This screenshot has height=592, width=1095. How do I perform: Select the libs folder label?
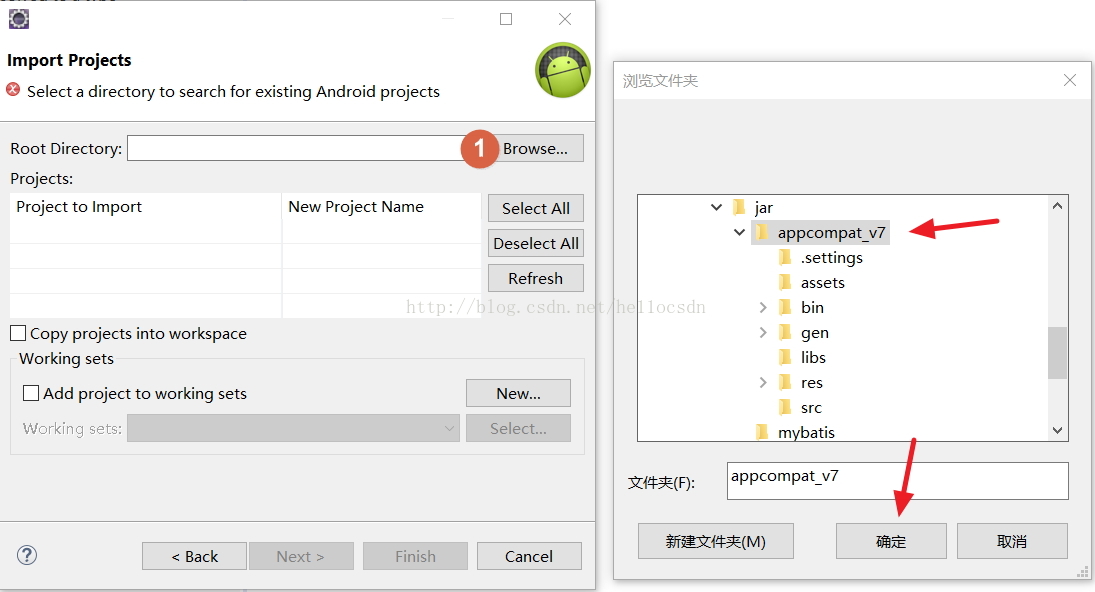click(813, 357)
